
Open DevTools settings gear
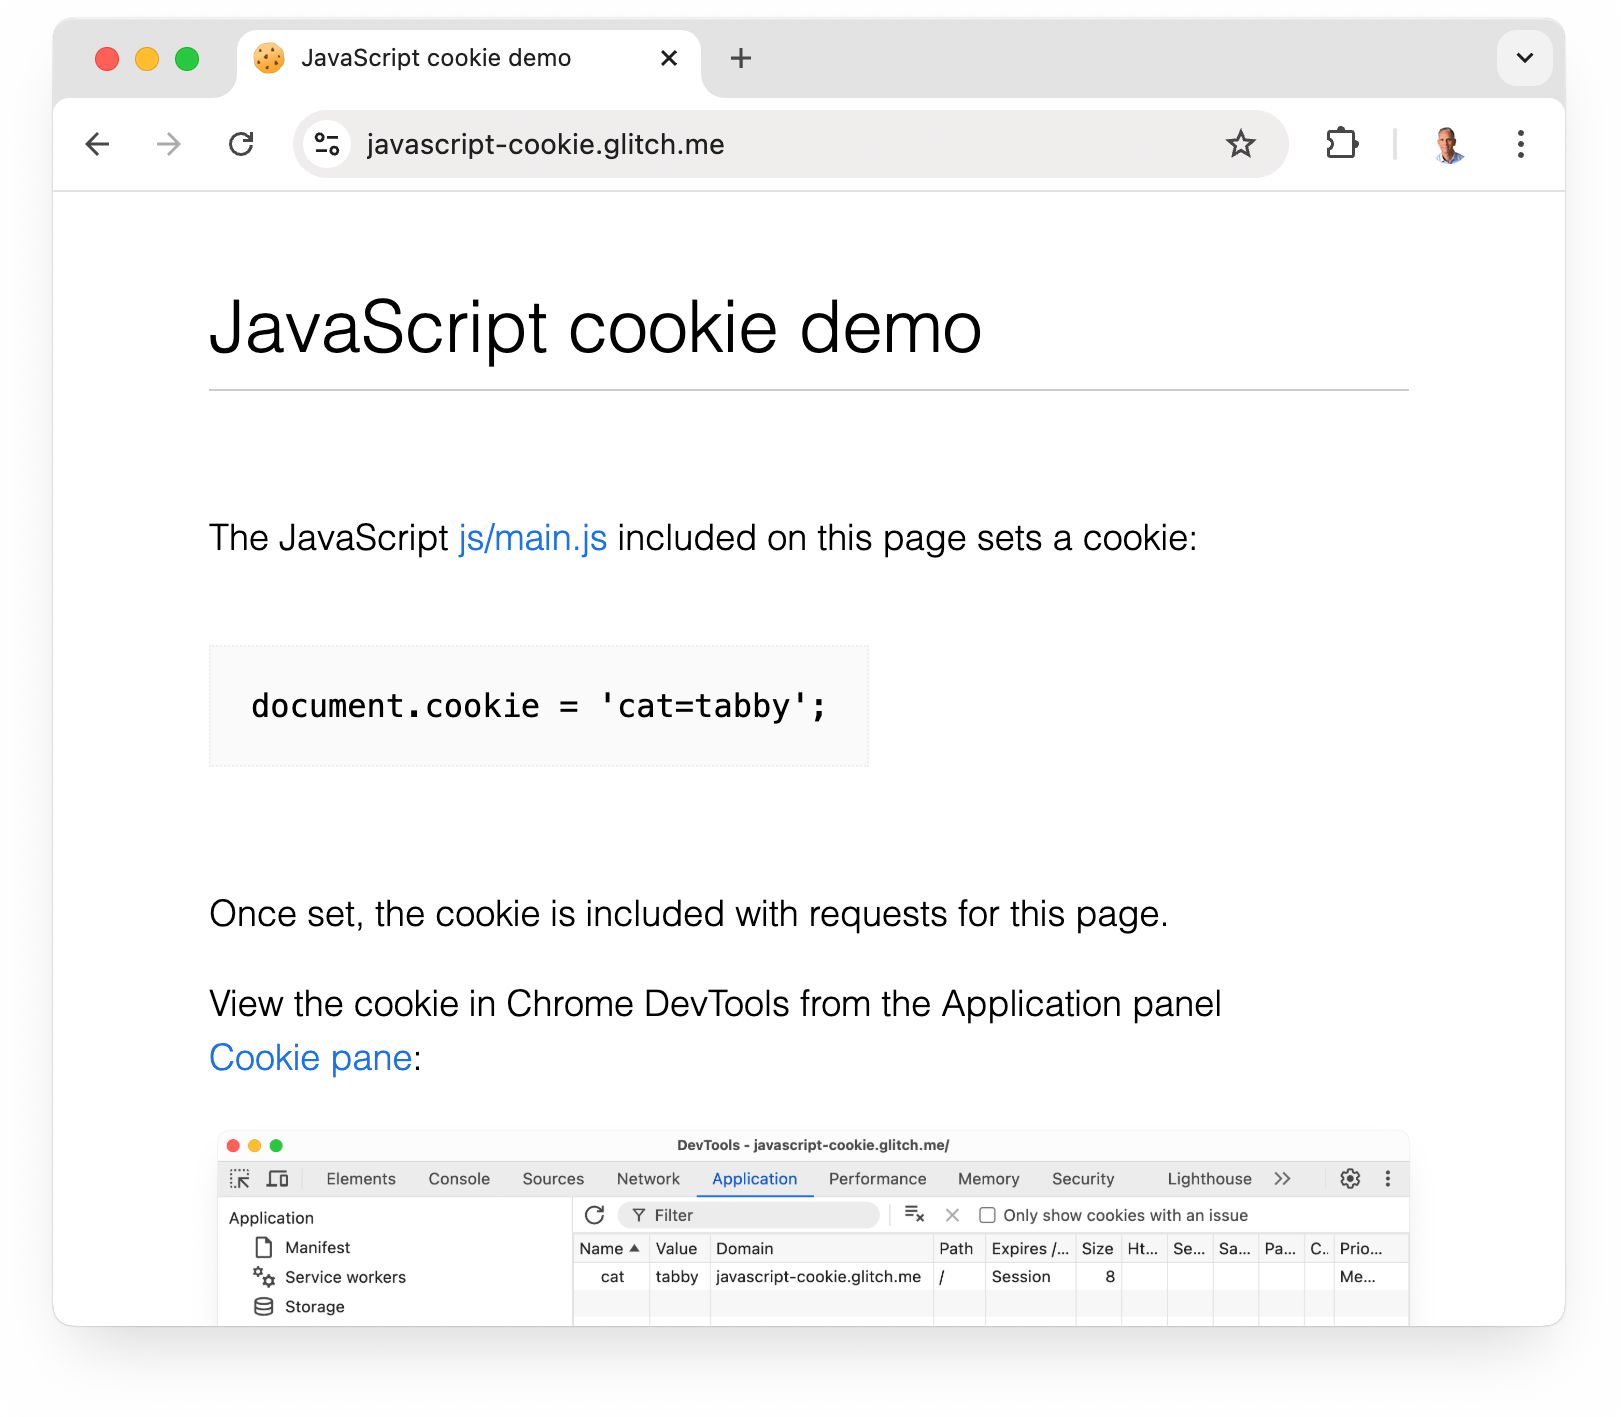pos(1350,1178)
